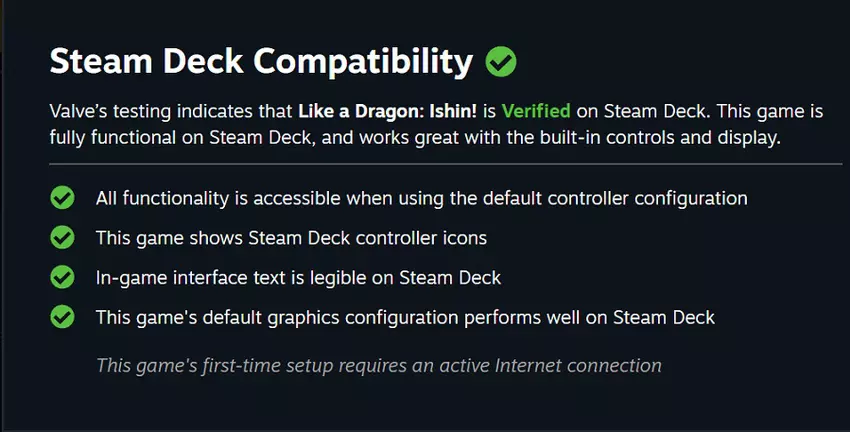Click the 'Valve's testing indicates that' phrase
Screen dimensions: 850x432
click(x=170, y=111)
